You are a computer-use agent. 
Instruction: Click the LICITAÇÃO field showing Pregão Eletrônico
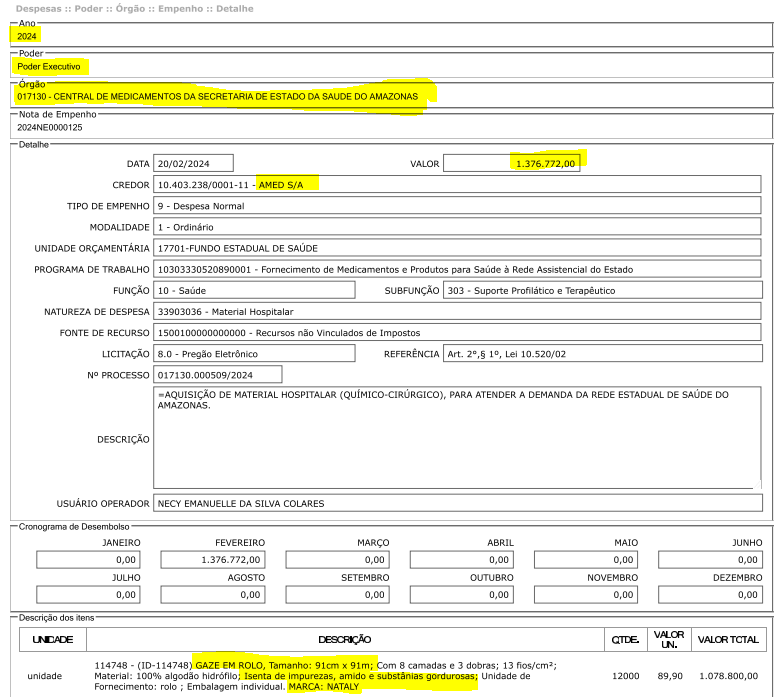[254, 354]
